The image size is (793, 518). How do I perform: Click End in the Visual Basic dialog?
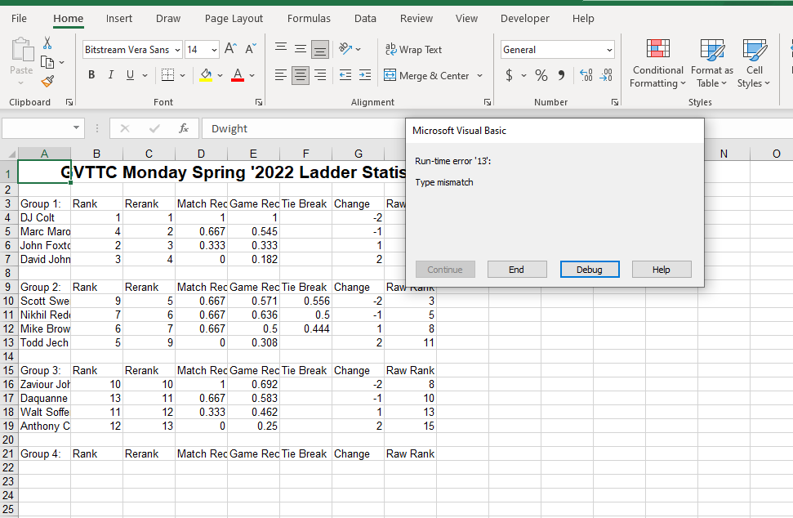[517, 269]
